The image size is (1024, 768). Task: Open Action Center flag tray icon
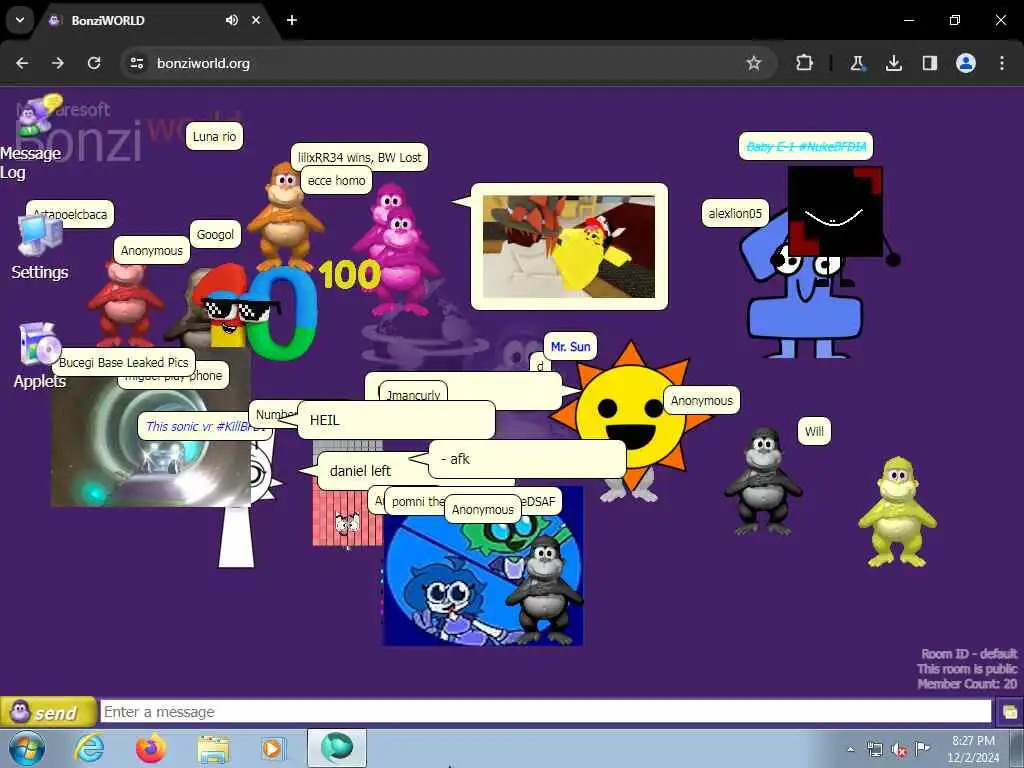[922, 749]
